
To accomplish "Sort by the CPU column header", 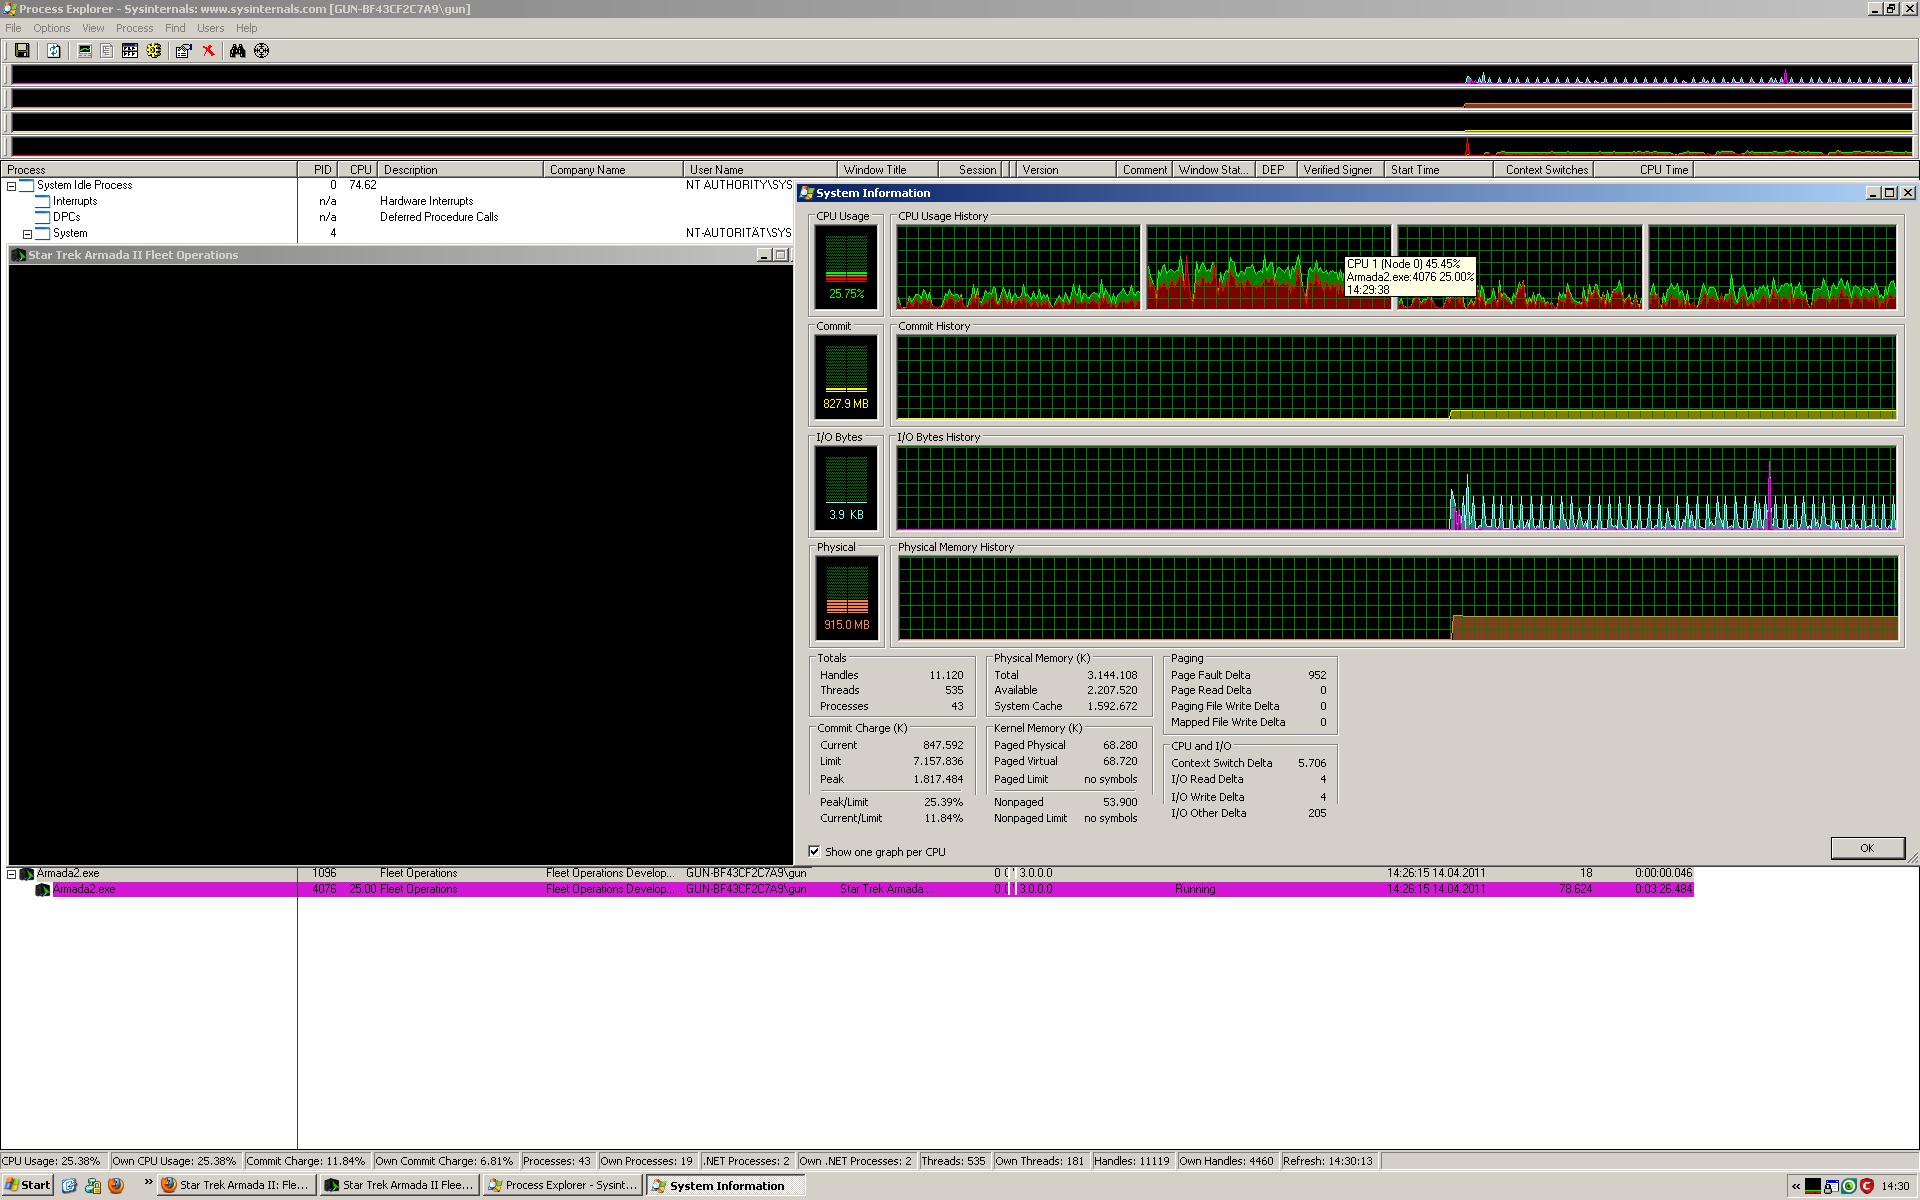I will click(360, 170).
